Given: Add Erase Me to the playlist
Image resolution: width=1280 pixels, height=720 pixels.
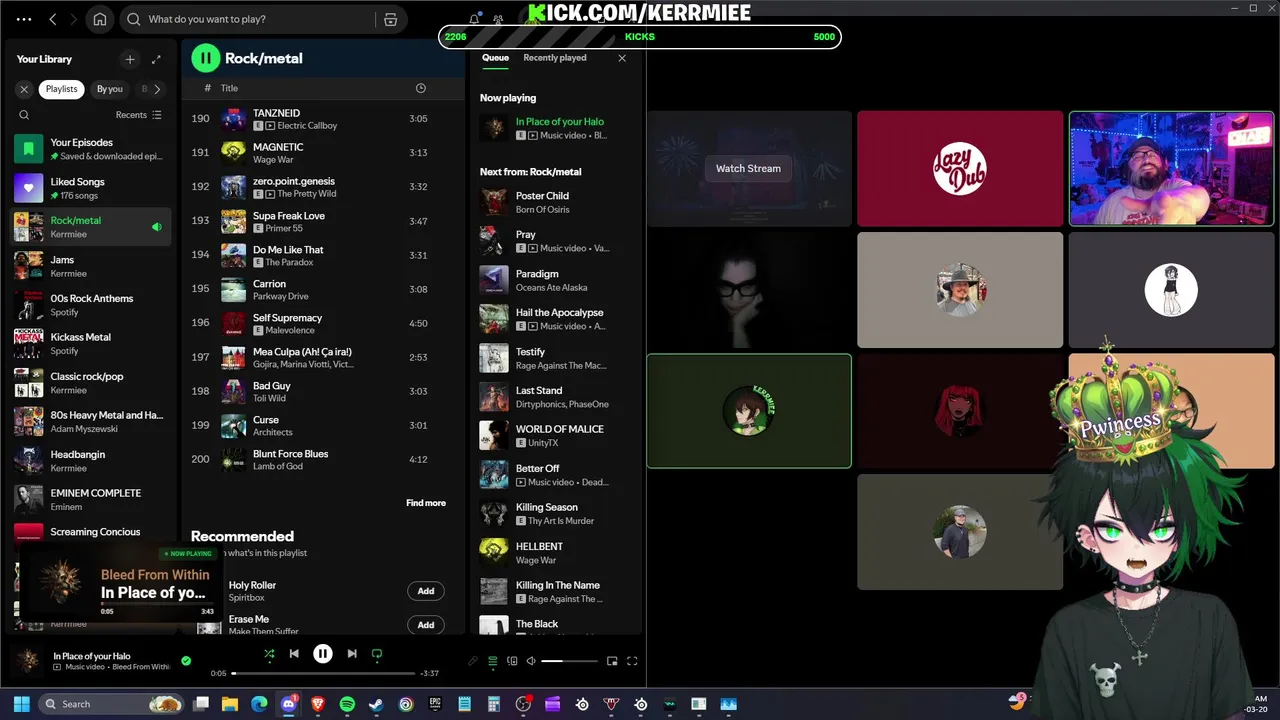Looking at the screenshot, I should point(426,625).
